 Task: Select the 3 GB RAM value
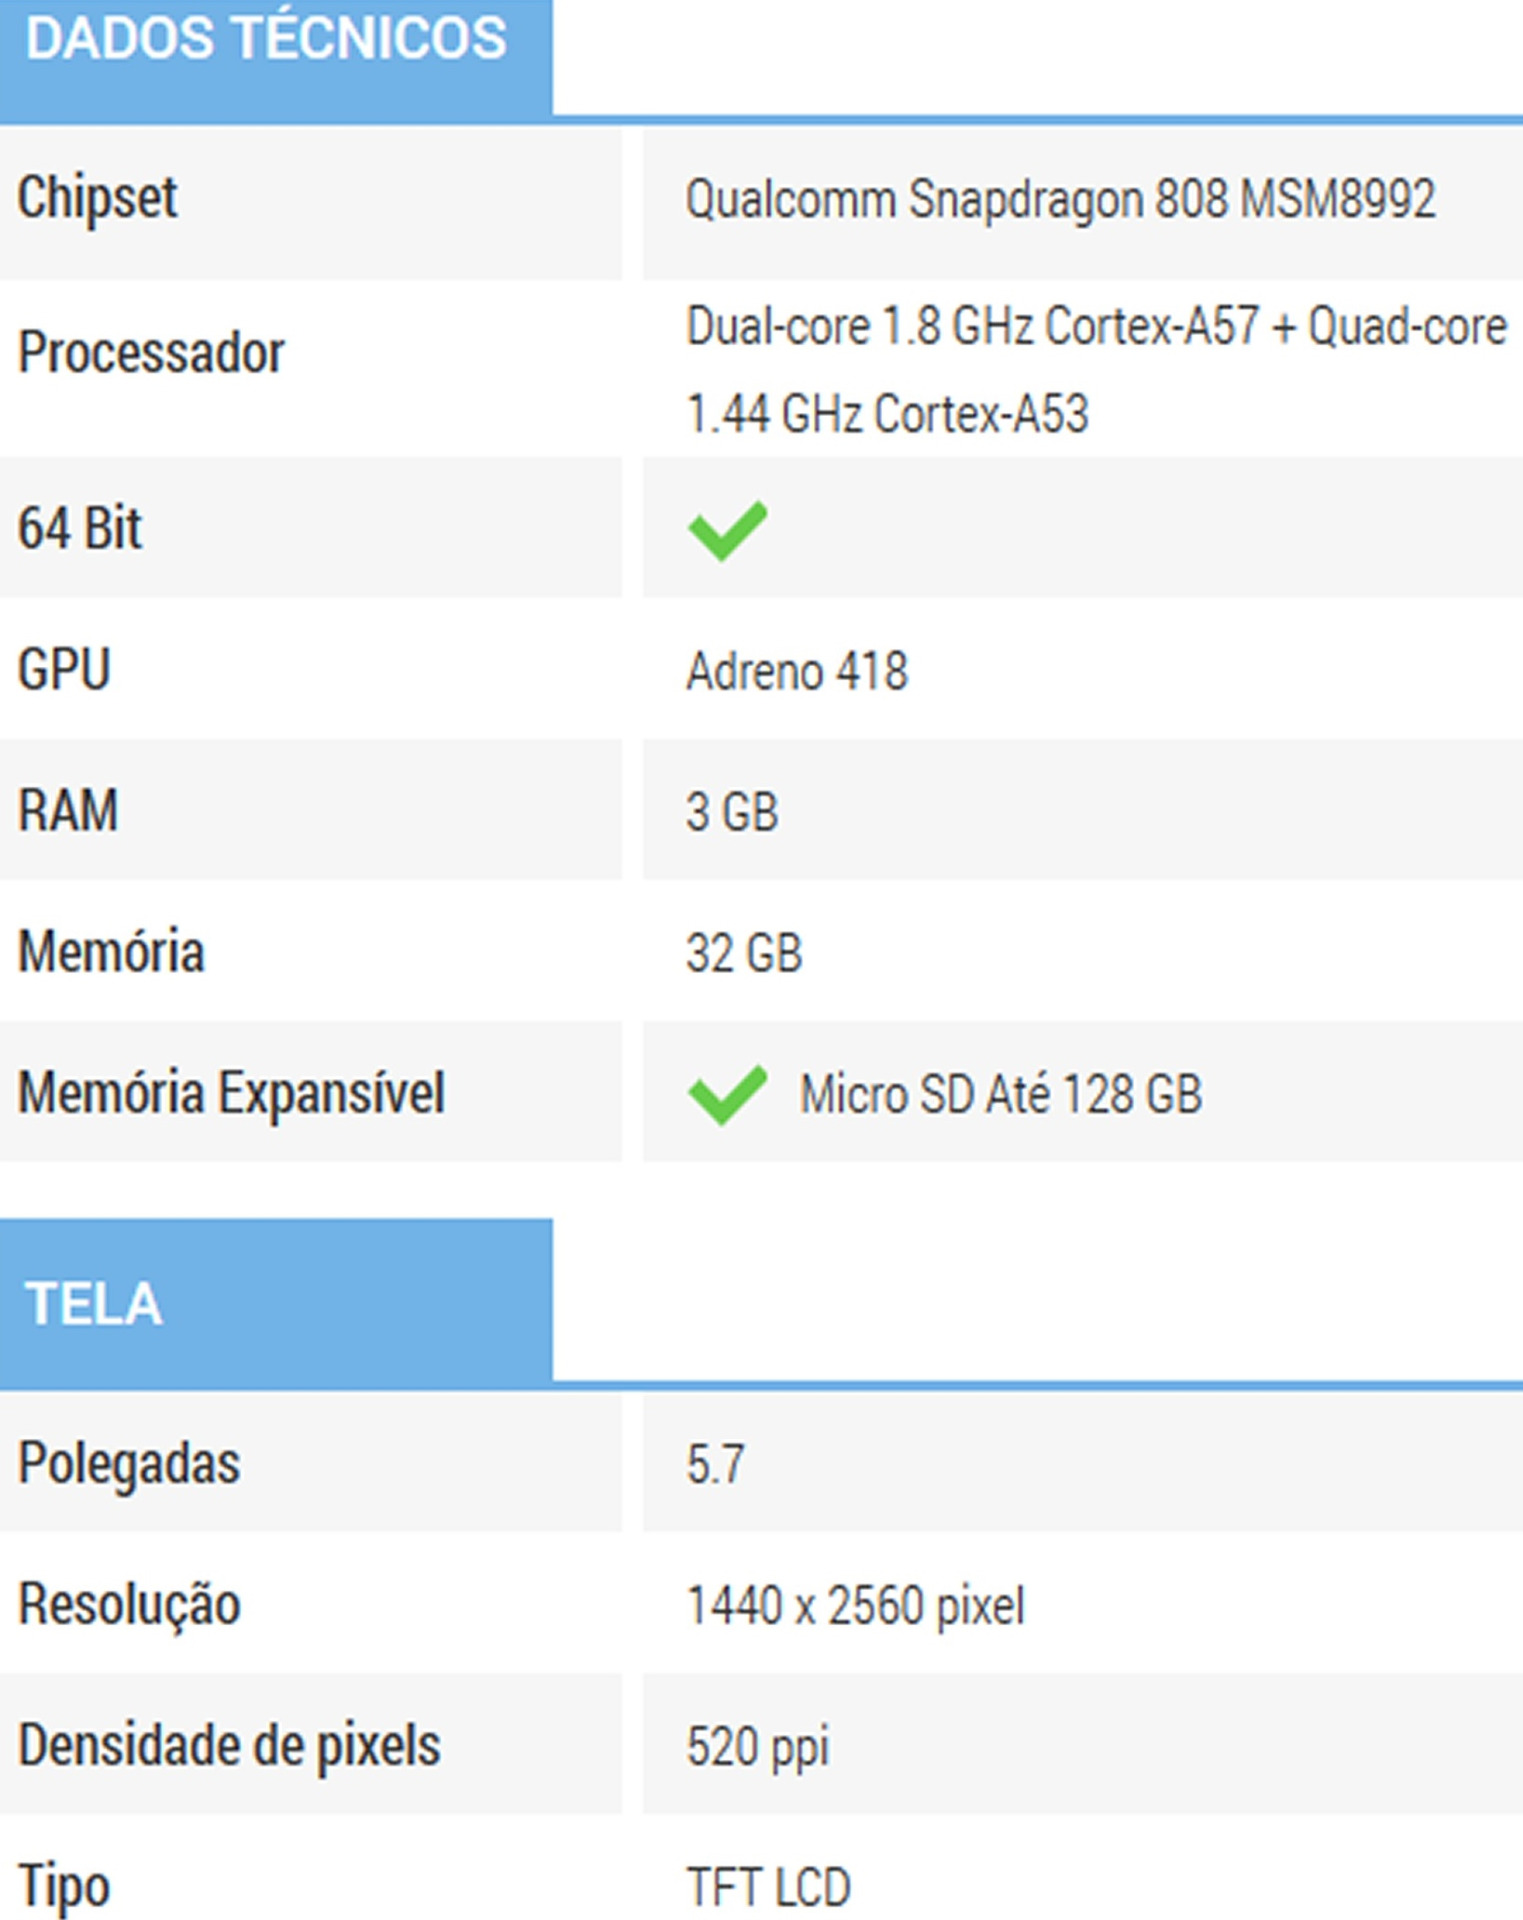732,812
